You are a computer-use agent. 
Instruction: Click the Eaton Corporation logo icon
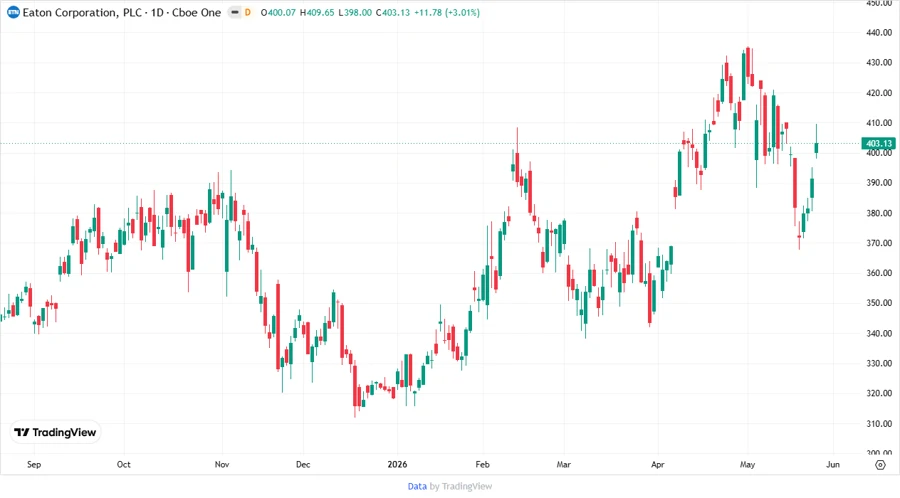tap(13, 12)
